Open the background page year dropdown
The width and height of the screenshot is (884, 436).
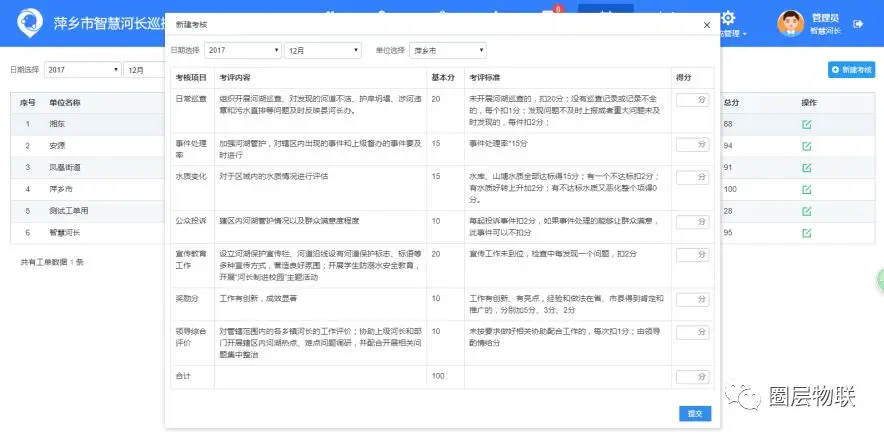82,70
